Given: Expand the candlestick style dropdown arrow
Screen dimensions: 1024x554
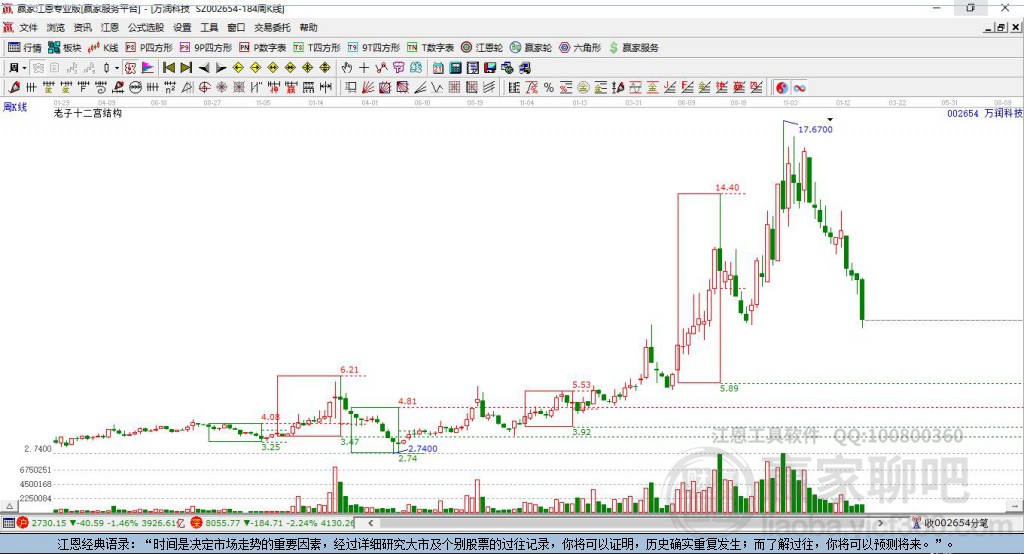Looking at the screenshot, I should 117,68.
